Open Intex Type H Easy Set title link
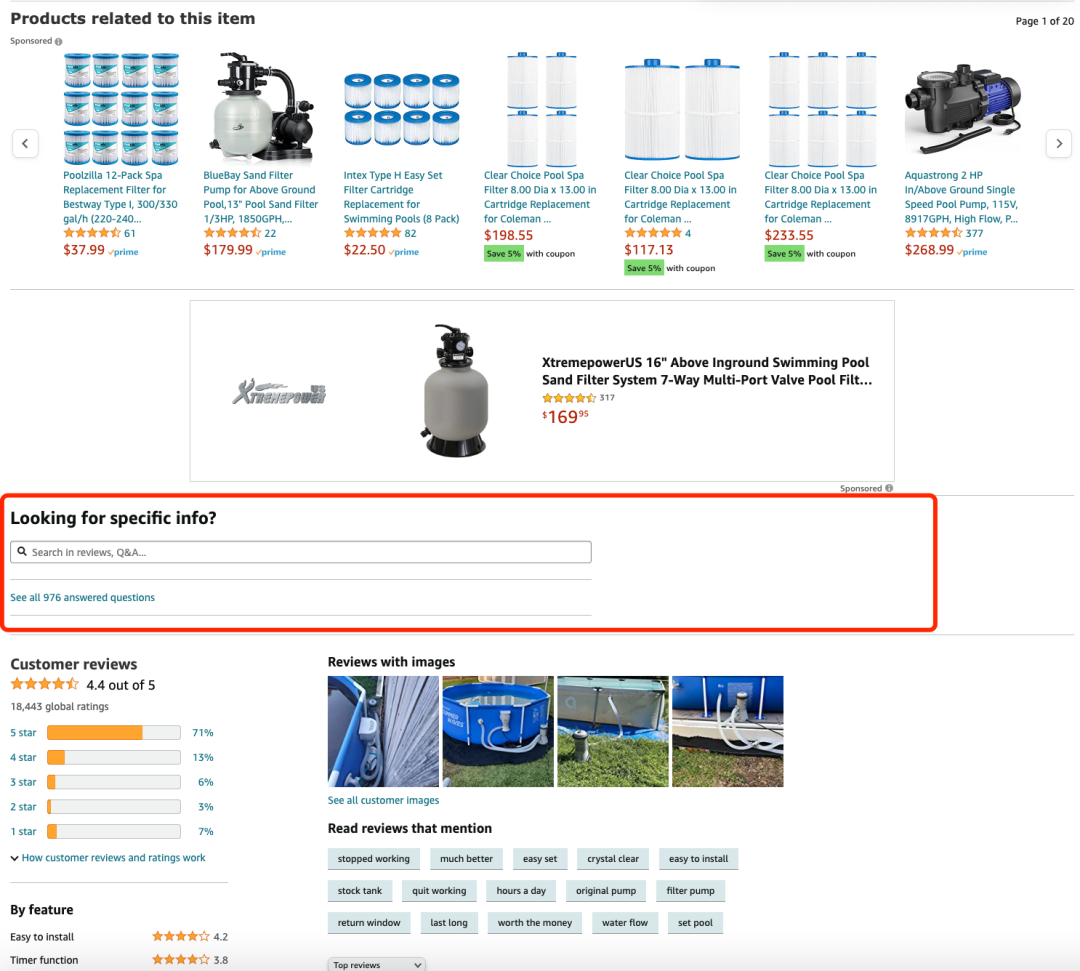 402,197
